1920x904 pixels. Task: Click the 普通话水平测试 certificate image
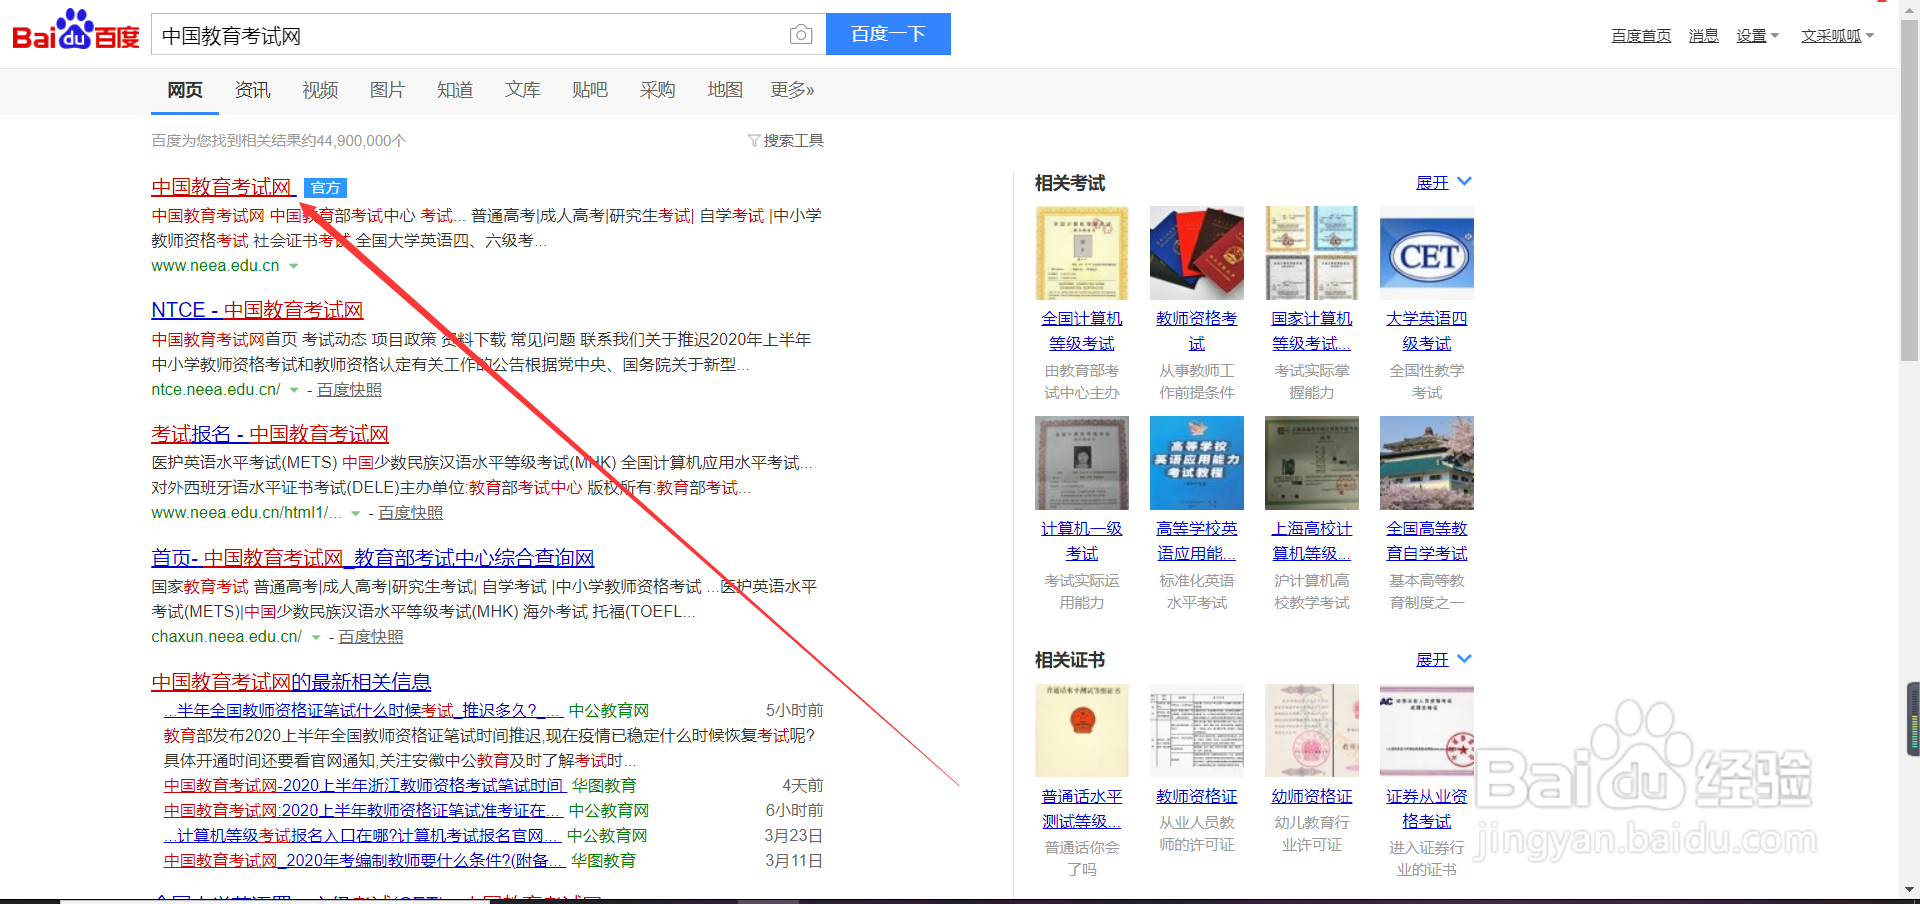[x=1081, y=730]
